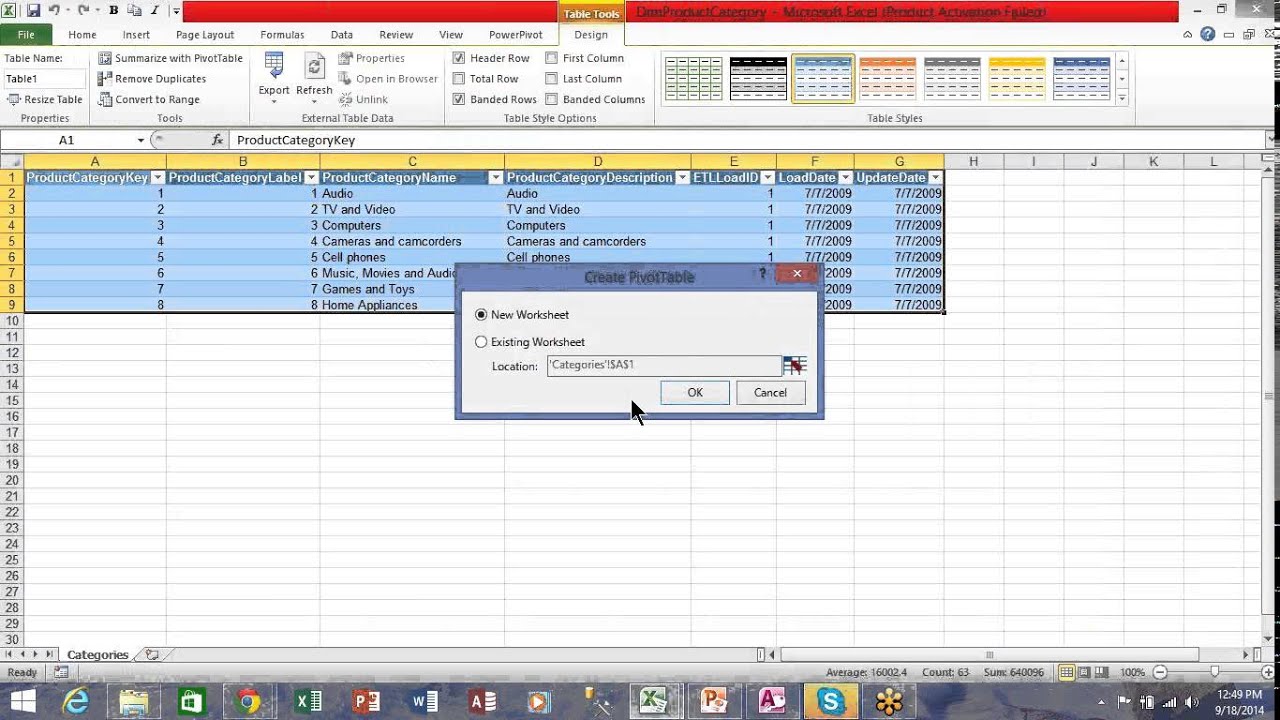Click Summarize with PivotTable

click(x=170, y=58)
